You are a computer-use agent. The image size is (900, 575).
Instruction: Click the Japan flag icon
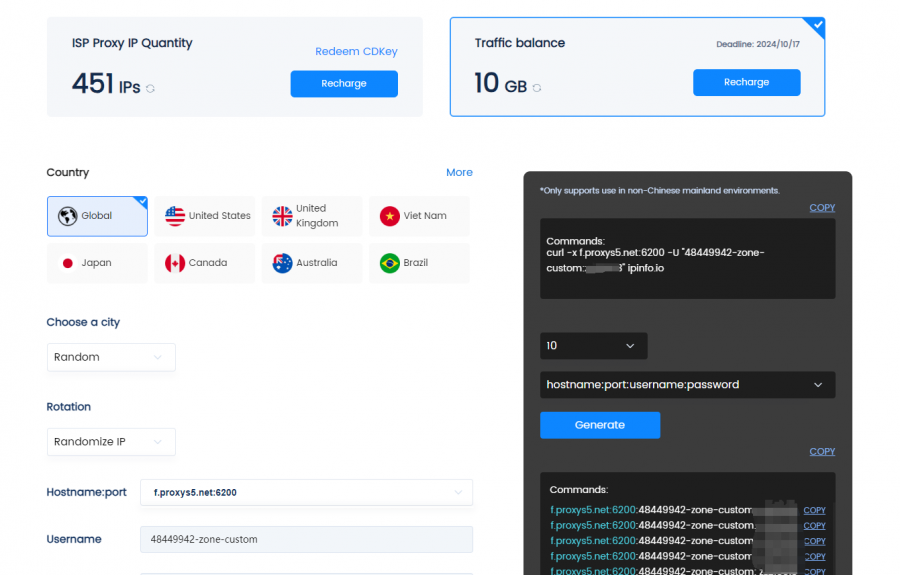68,263
